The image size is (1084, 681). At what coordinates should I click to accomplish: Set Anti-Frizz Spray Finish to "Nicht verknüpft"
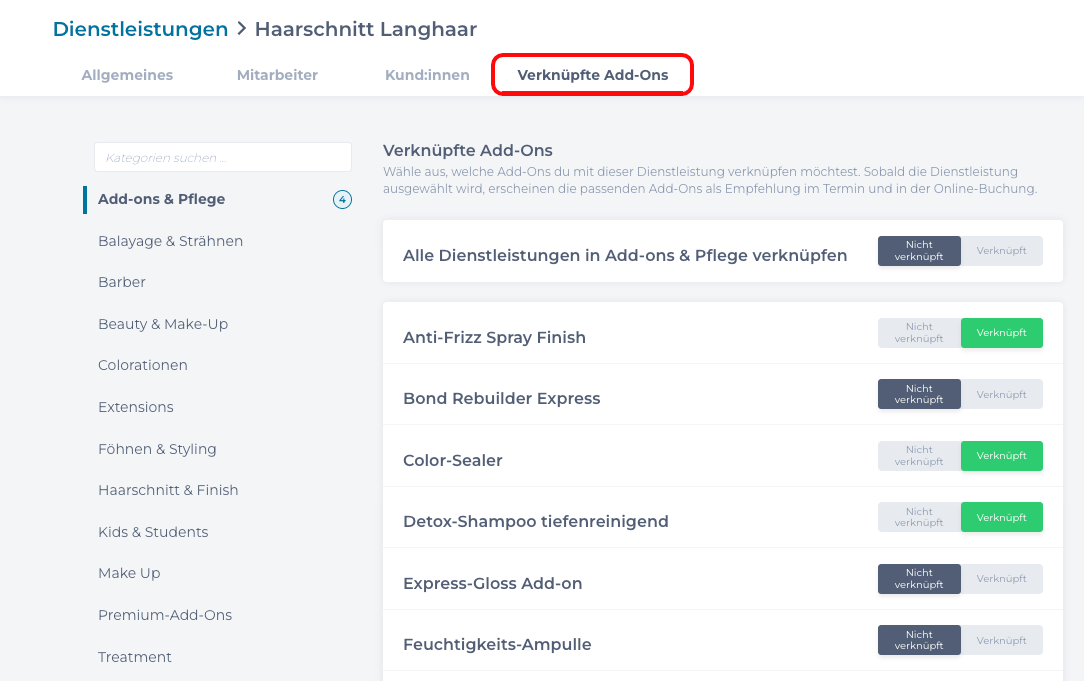918,332
